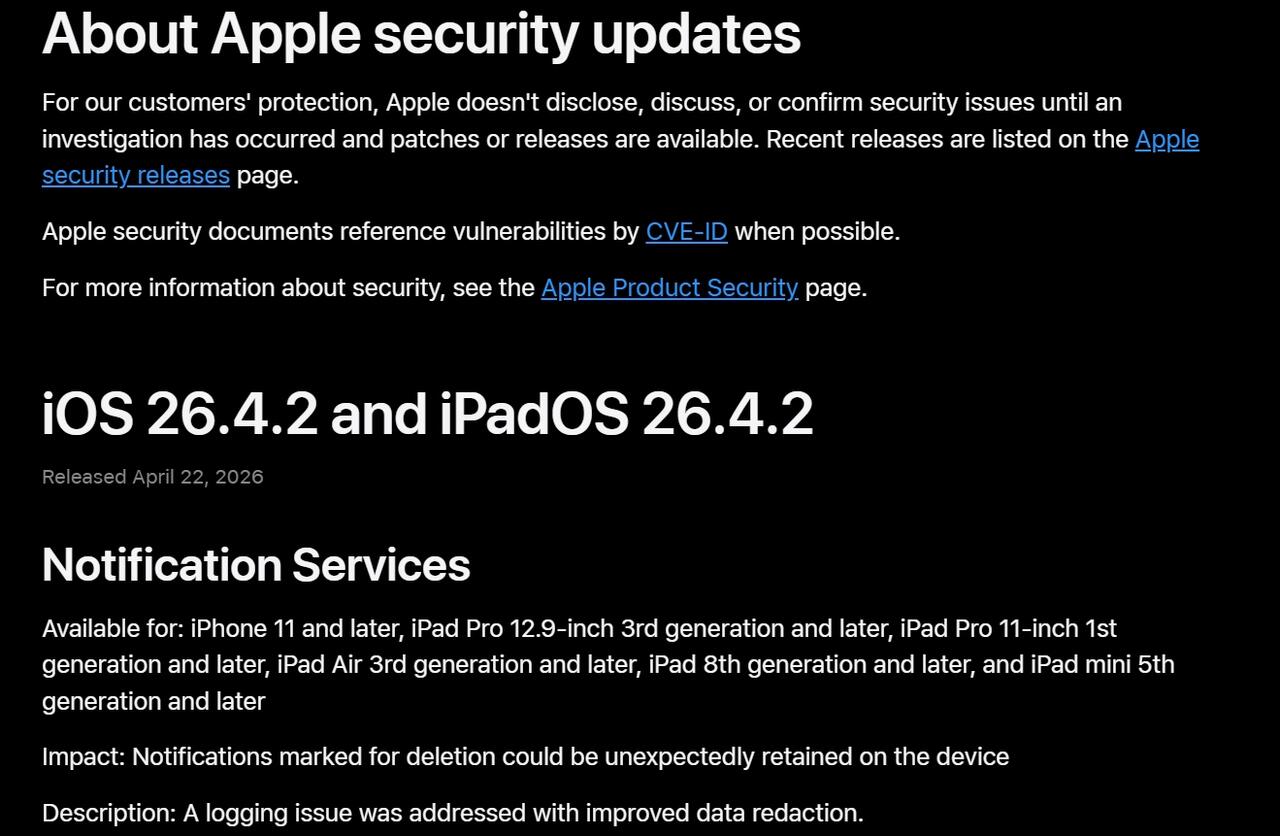1280x836 pixels.
Task: Click the Released April 22, 2026 date text
Action: [152, 477]
